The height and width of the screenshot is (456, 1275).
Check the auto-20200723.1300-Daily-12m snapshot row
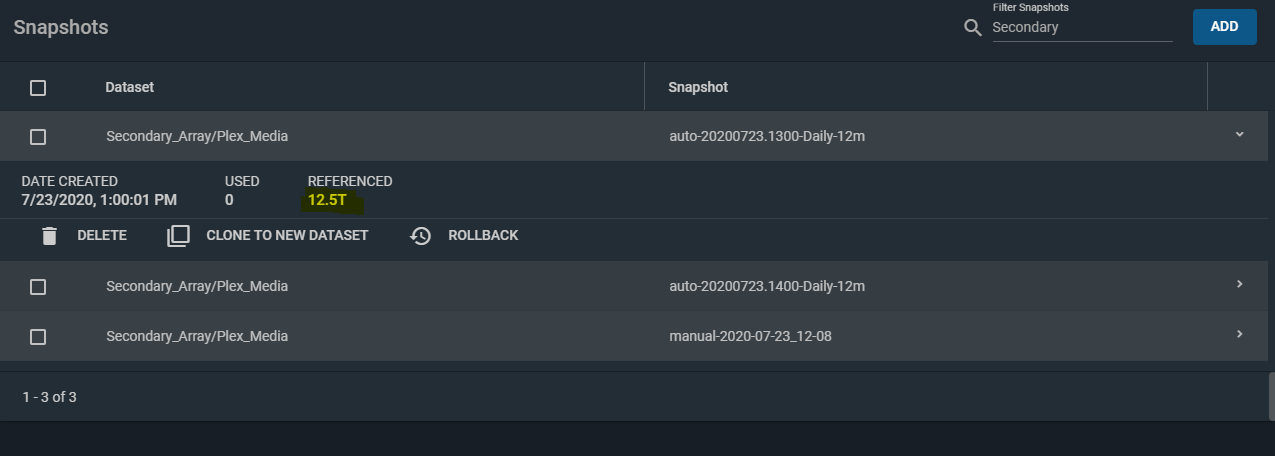pos(38,137)
